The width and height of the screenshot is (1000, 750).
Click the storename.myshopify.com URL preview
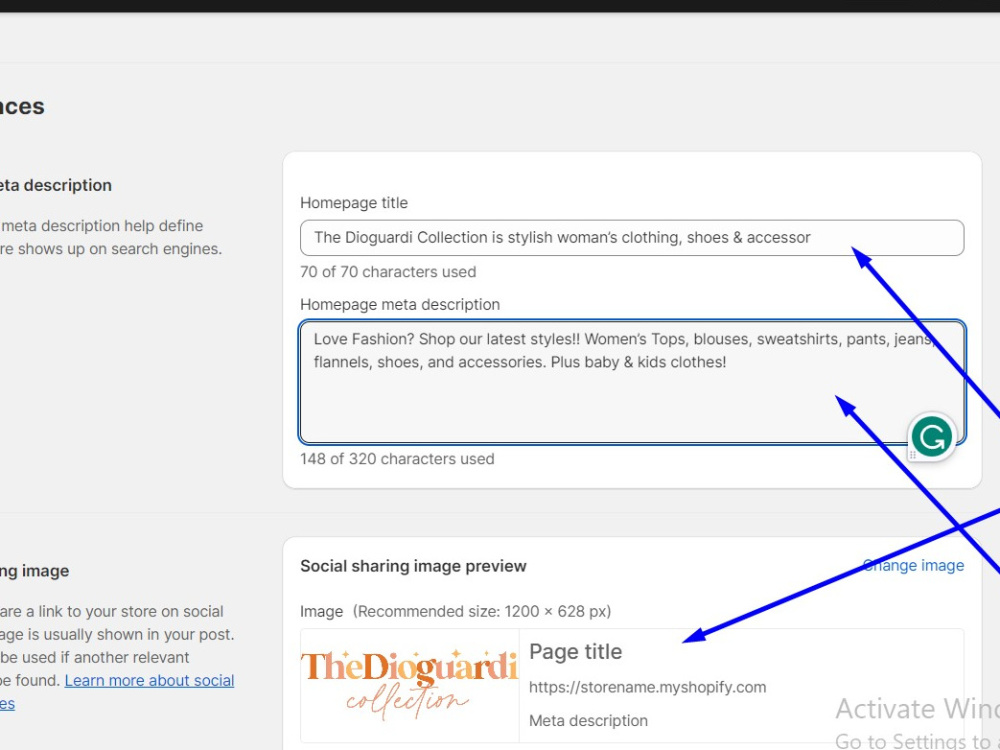[647, 688]
